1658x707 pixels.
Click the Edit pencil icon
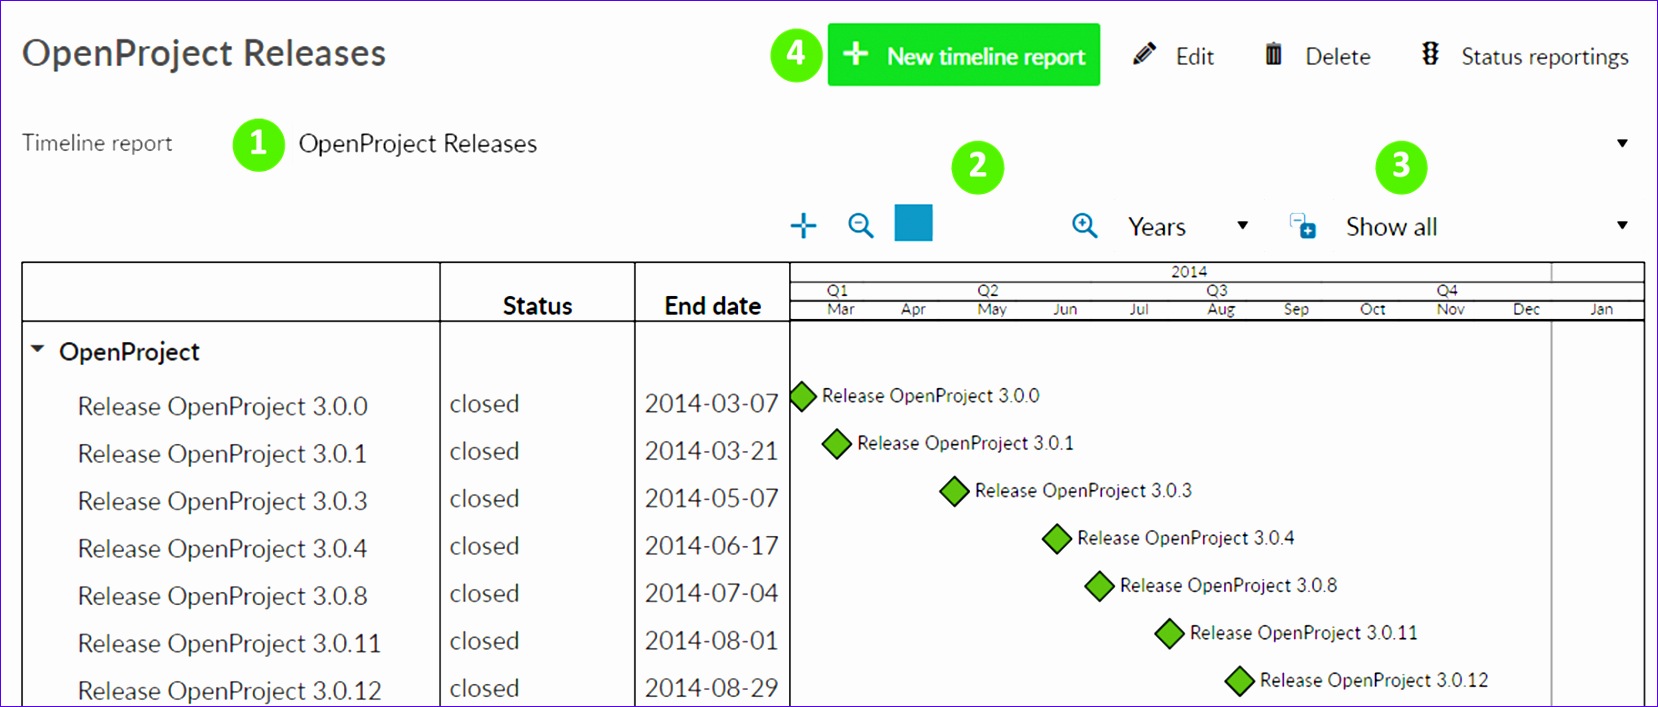tap(1144, 54)
